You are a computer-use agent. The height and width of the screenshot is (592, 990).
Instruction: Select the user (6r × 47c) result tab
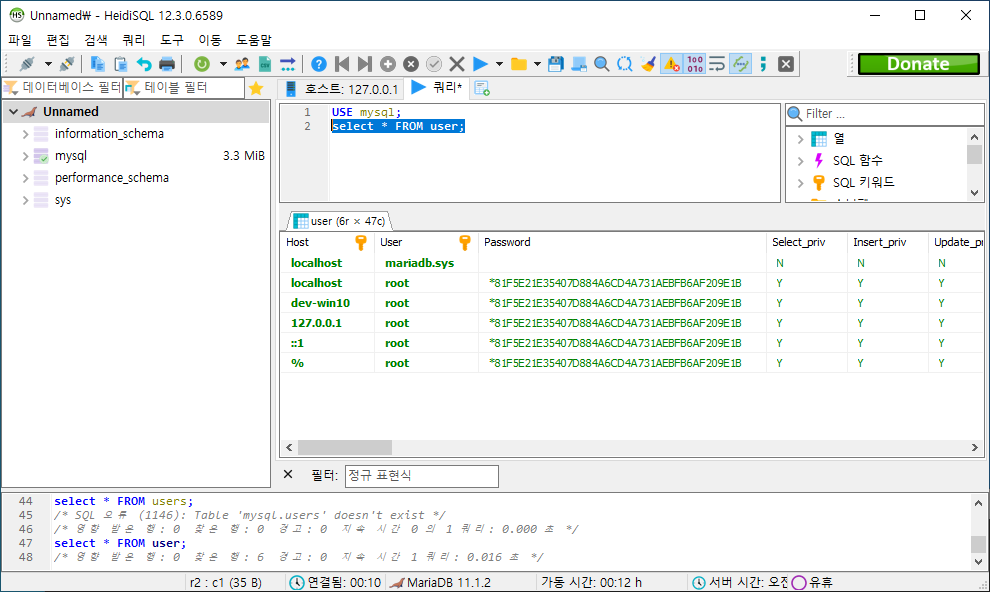click(340, 221)
